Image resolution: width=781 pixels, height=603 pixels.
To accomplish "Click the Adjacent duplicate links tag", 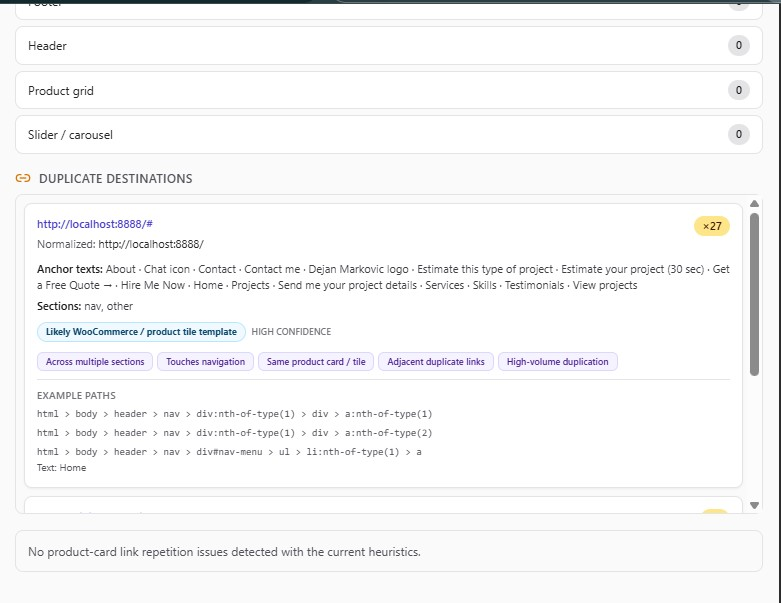I will tap(435, 362).
